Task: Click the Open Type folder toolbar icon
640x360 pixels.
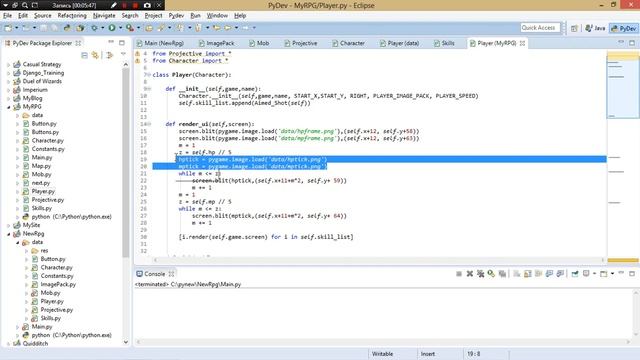Action: [x=149, y=28]
